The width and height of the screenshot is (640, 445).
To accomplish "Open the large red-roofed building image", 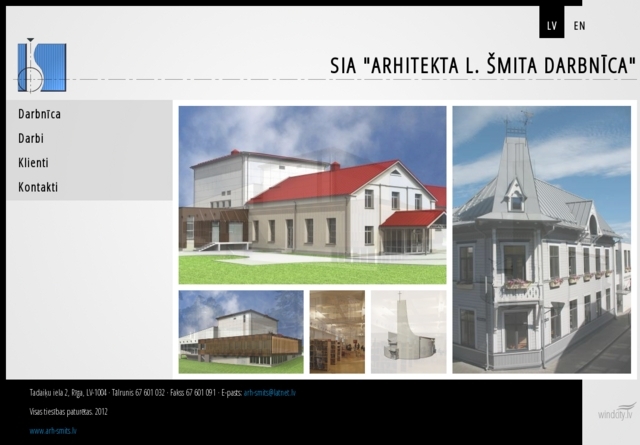I will point(312,195).
